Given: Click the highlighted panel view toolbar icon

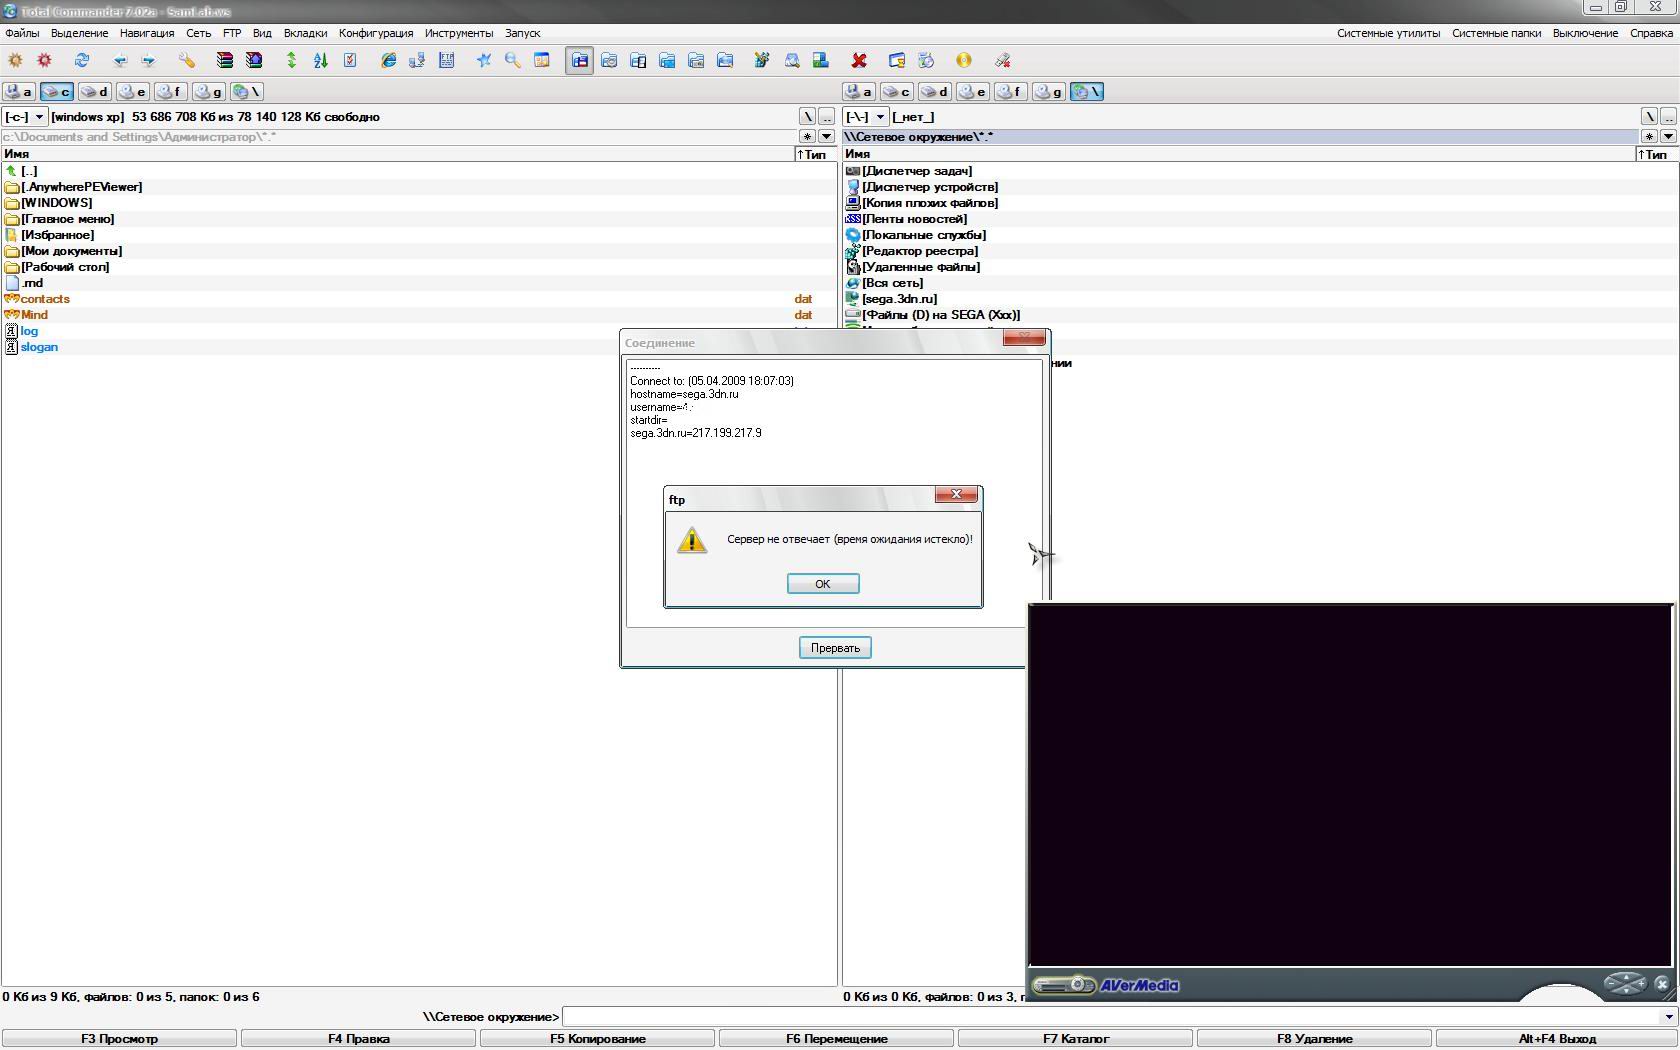Looking at the screenshot, I should click(580, 60).
